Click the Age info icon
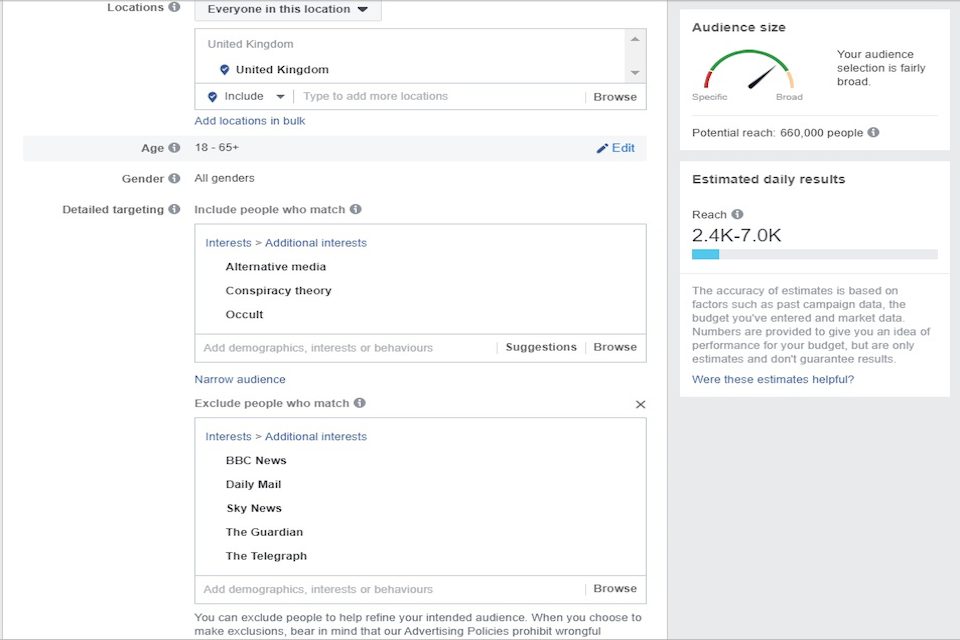Screen dimensions: 960x640 coord(174,148)
